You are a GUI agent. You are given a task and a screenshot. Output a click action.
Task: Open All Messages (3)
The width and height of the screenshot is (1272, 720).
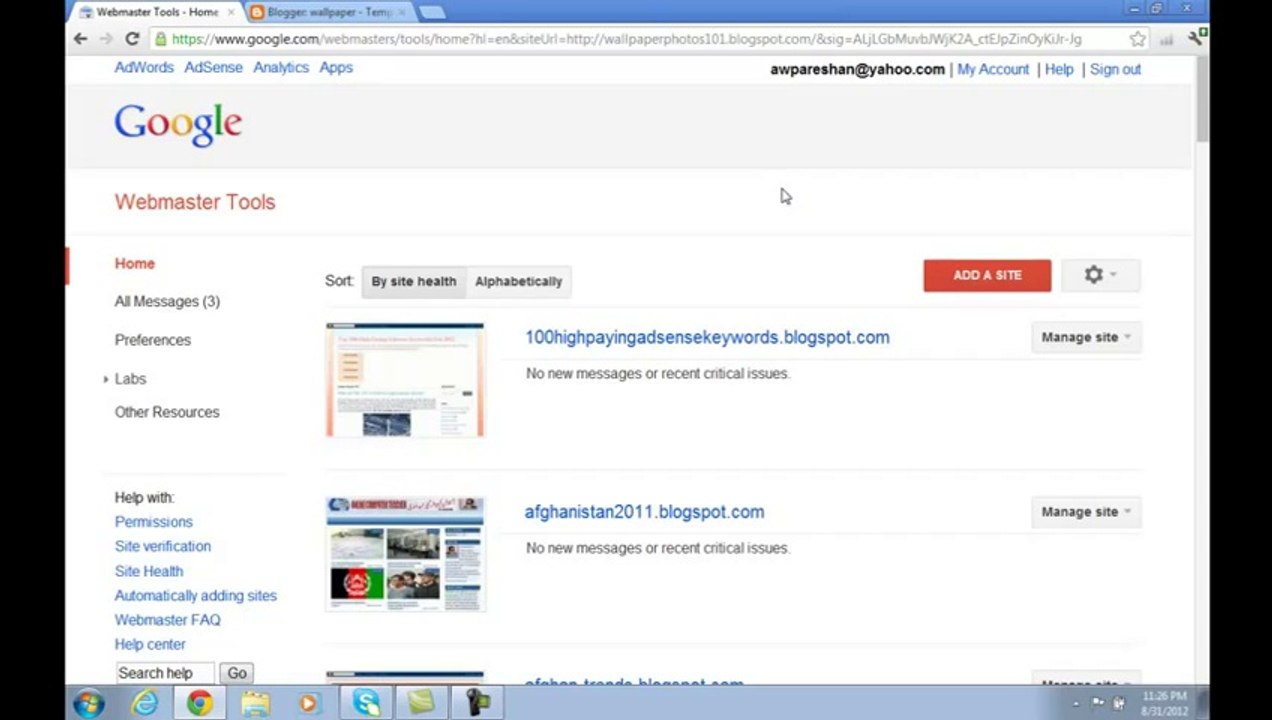(x=167, y=301)
